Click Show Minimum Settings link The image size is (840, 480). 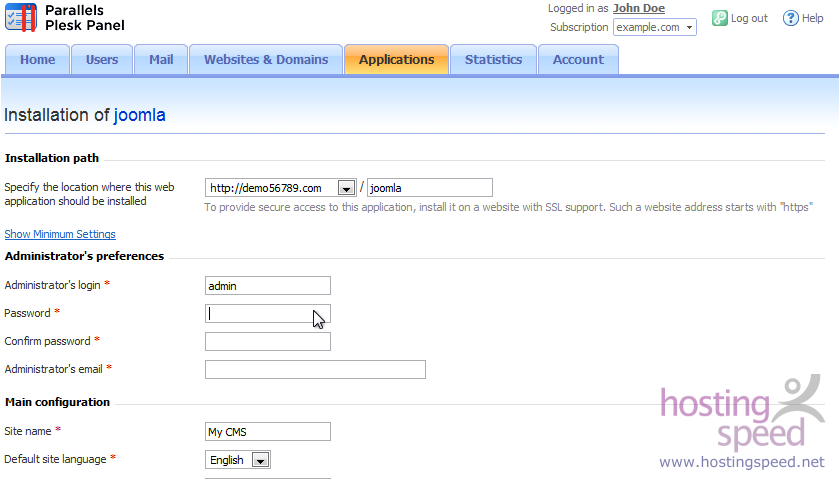60,234
